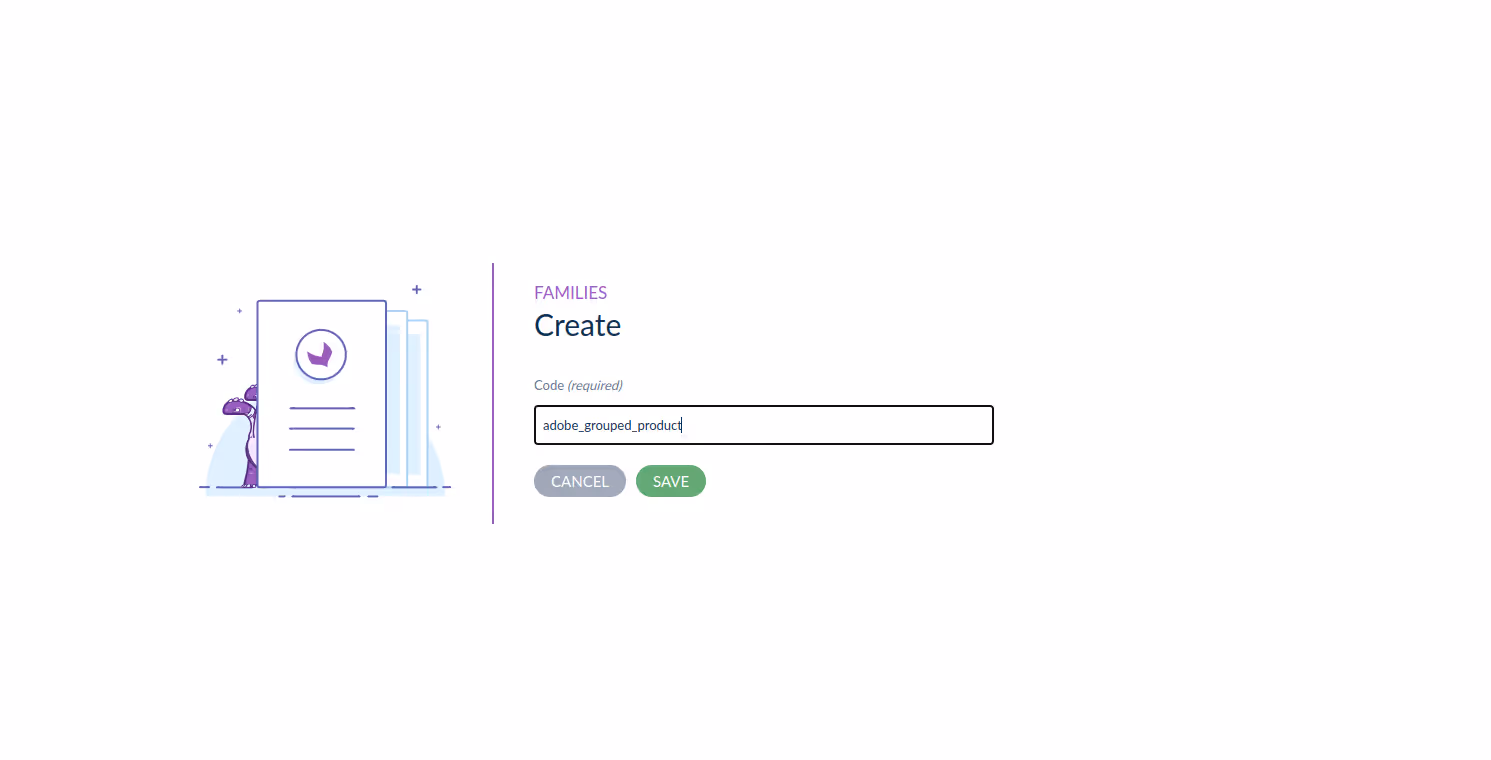1491x760 pixels.
Task: Click the small sparkle right of the pages
Action: click(438, 427)
